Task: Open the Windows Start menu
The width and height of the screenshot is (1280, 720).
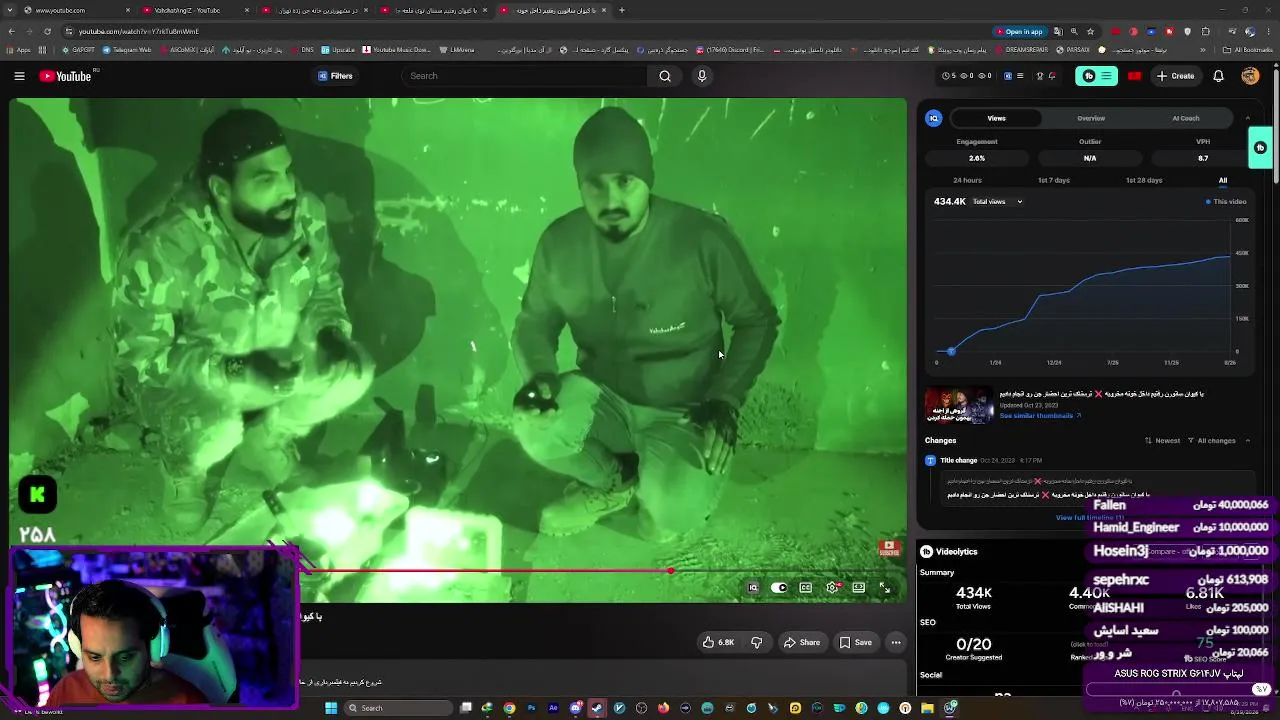Action: tap(331, 708)
